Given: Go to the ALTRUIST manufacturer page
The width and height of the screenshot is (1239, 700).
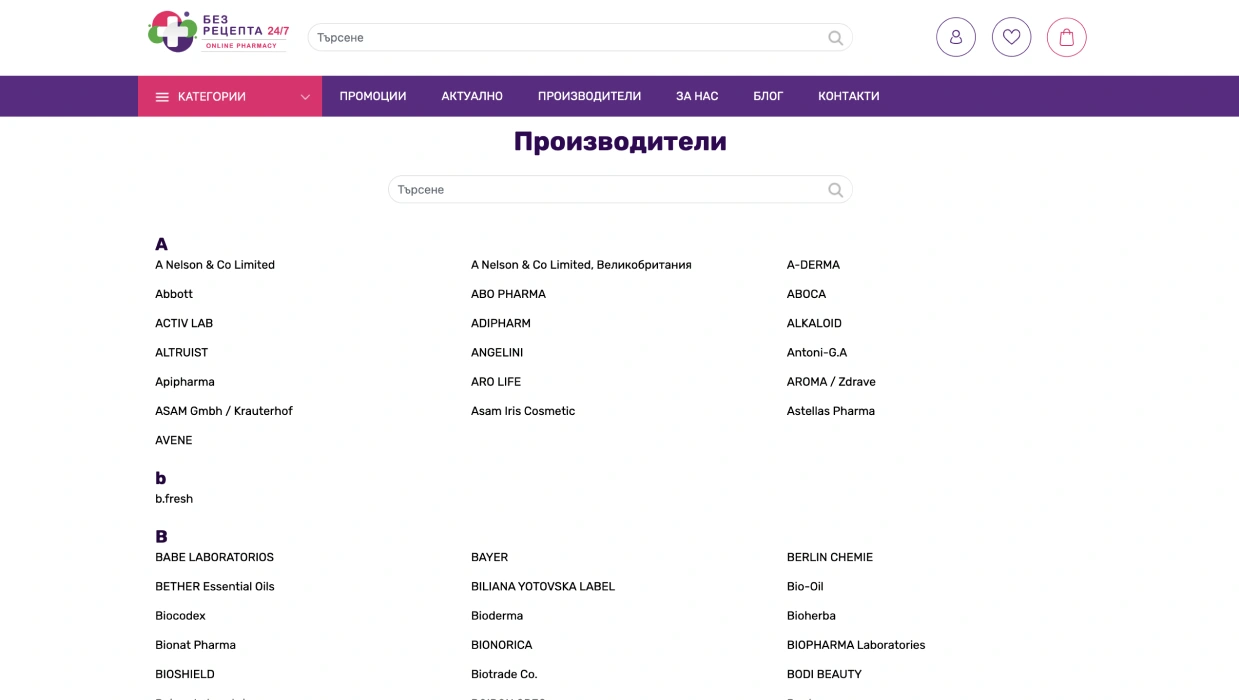Looking at the screenshot, I should pos(181,352).
